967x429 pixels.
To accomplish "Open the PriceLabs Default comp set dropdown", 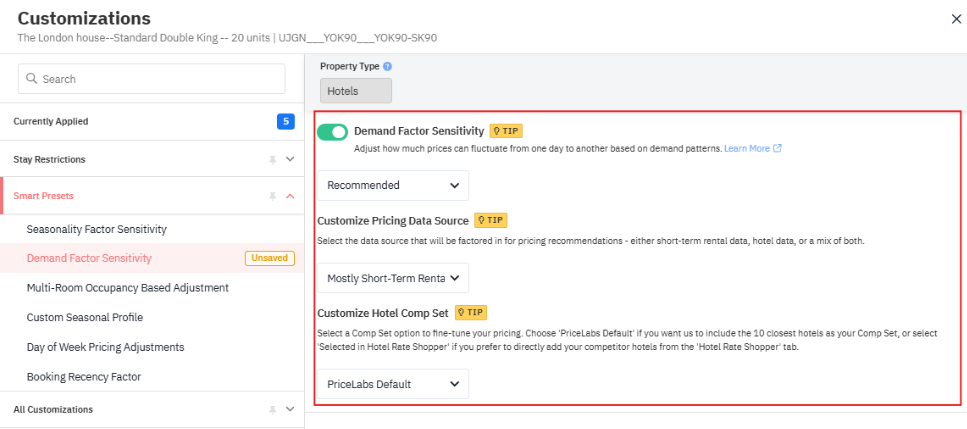I will 392,384.
